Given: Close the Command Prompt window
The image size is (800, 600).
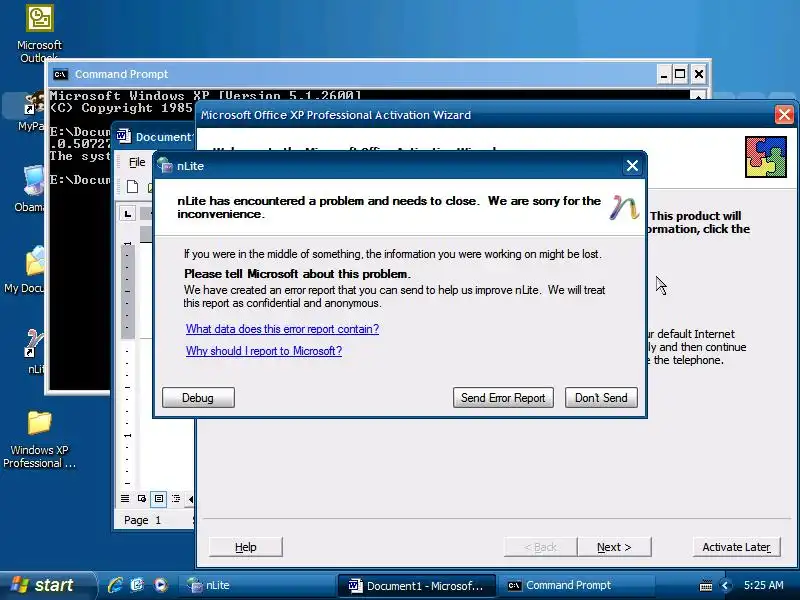Looking at the screenshot, I should (698, 74).
